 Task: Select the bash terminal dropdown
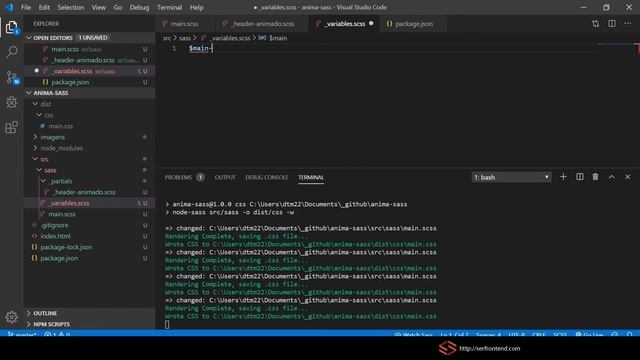[x=511, y=177]
